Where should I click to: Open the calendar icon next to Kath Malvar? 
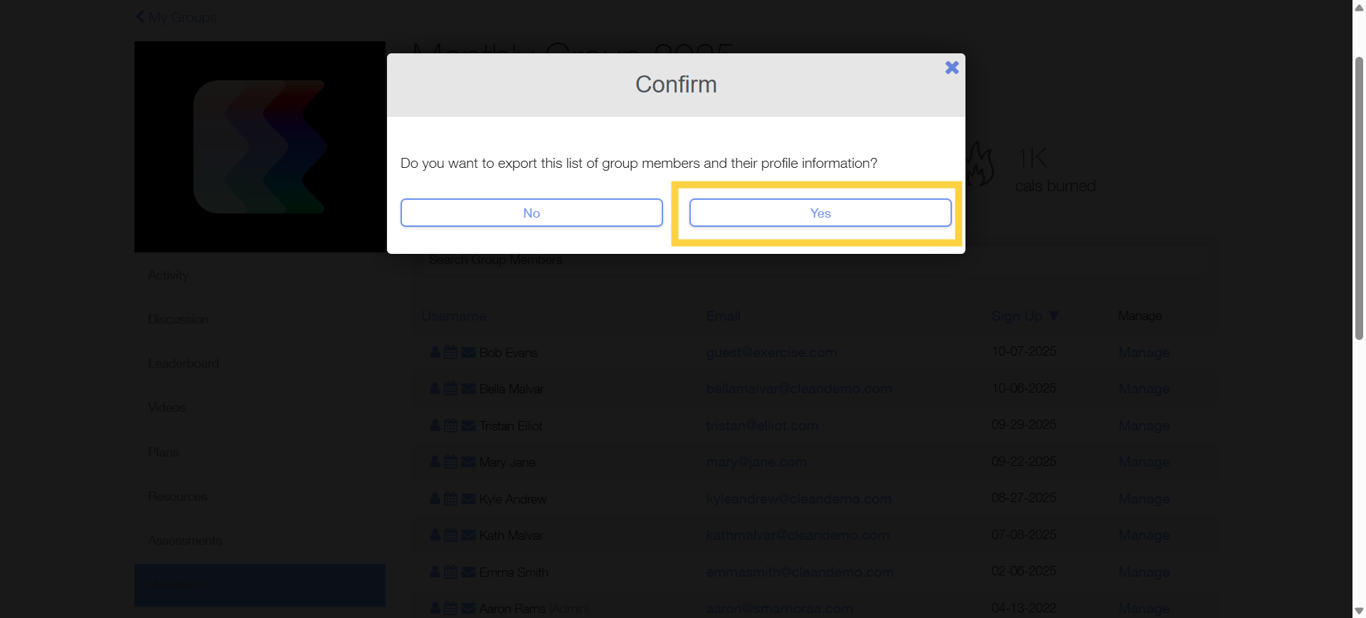449,535
